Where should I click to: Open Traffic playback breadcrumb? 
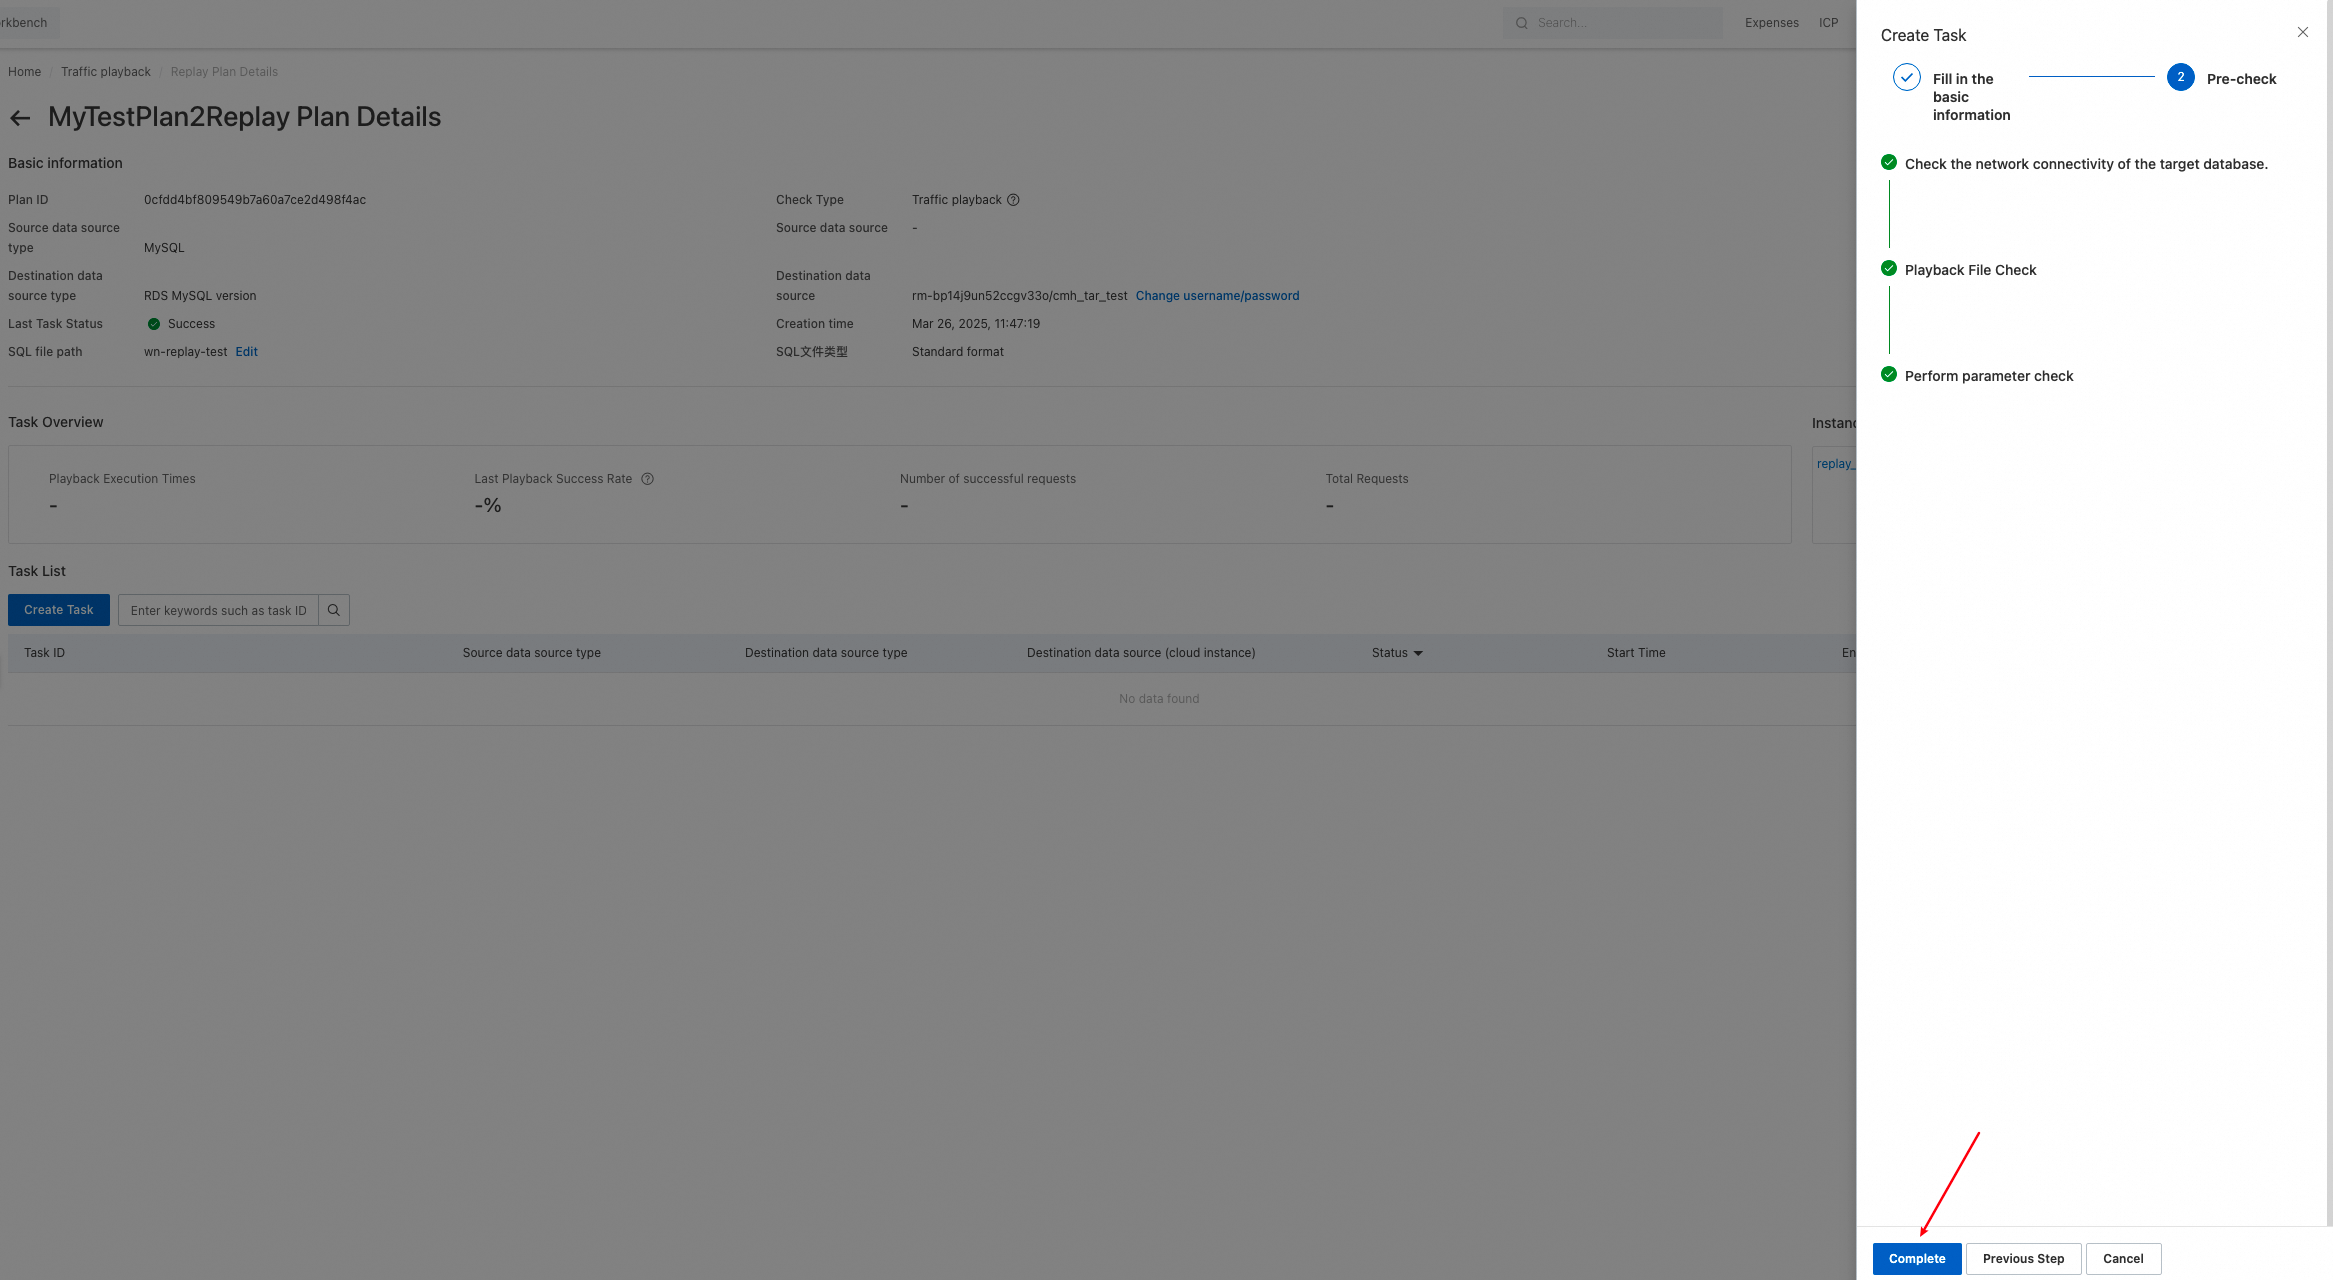(105, 72)
